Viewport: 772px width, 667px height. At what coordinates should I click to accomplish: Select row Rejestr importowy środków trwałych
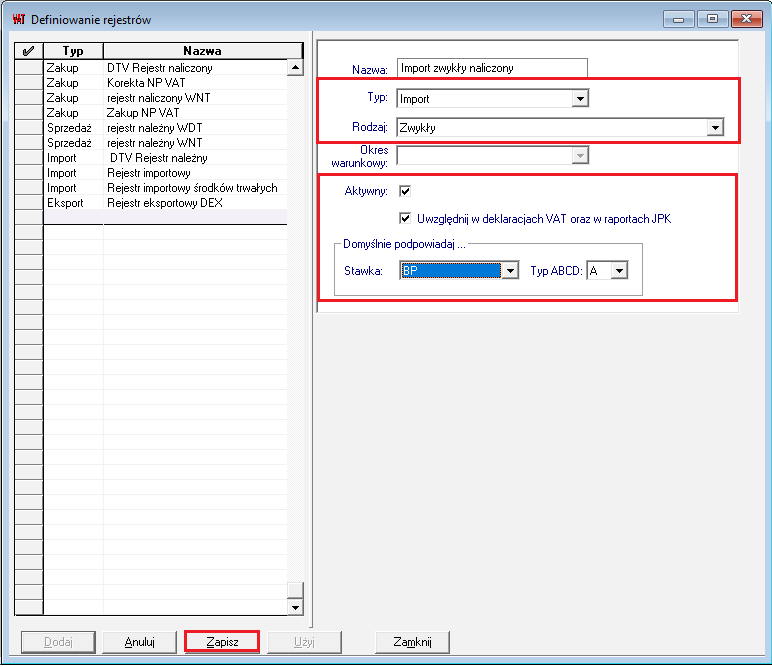coord(165,188)
